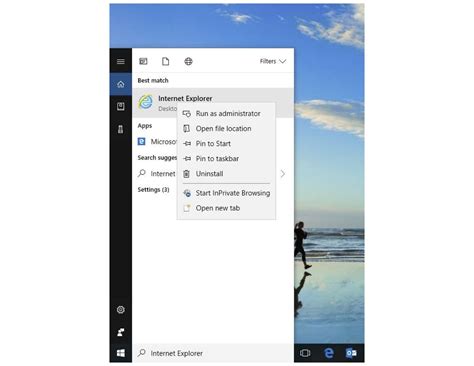
Task: Click the Internet Explorer search box
Action: [x=213, y=353]
